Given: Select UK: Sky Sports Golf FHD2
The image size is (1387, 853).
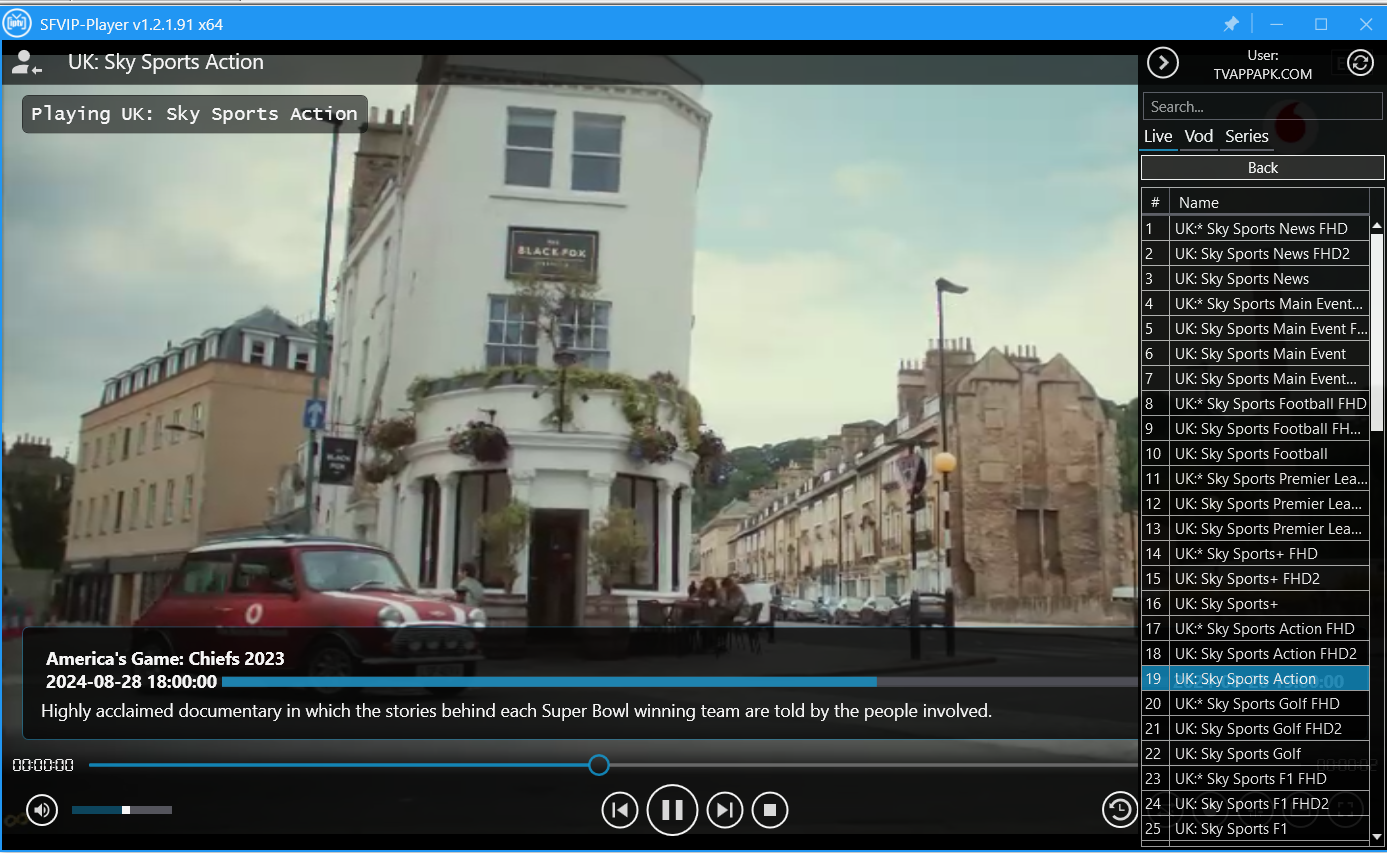Looking at the screenshot, I should (1255, 729).
